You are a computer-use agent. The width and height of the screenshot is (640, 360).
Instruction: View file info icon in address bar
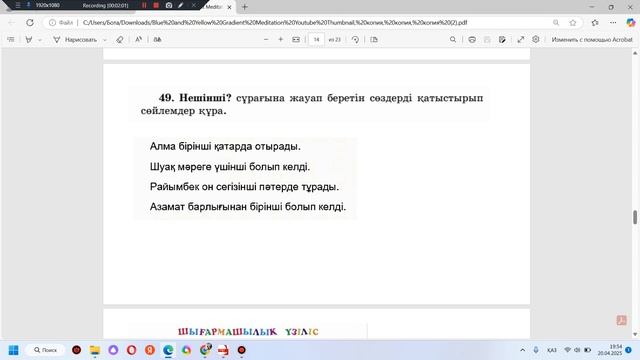[52, 22]
